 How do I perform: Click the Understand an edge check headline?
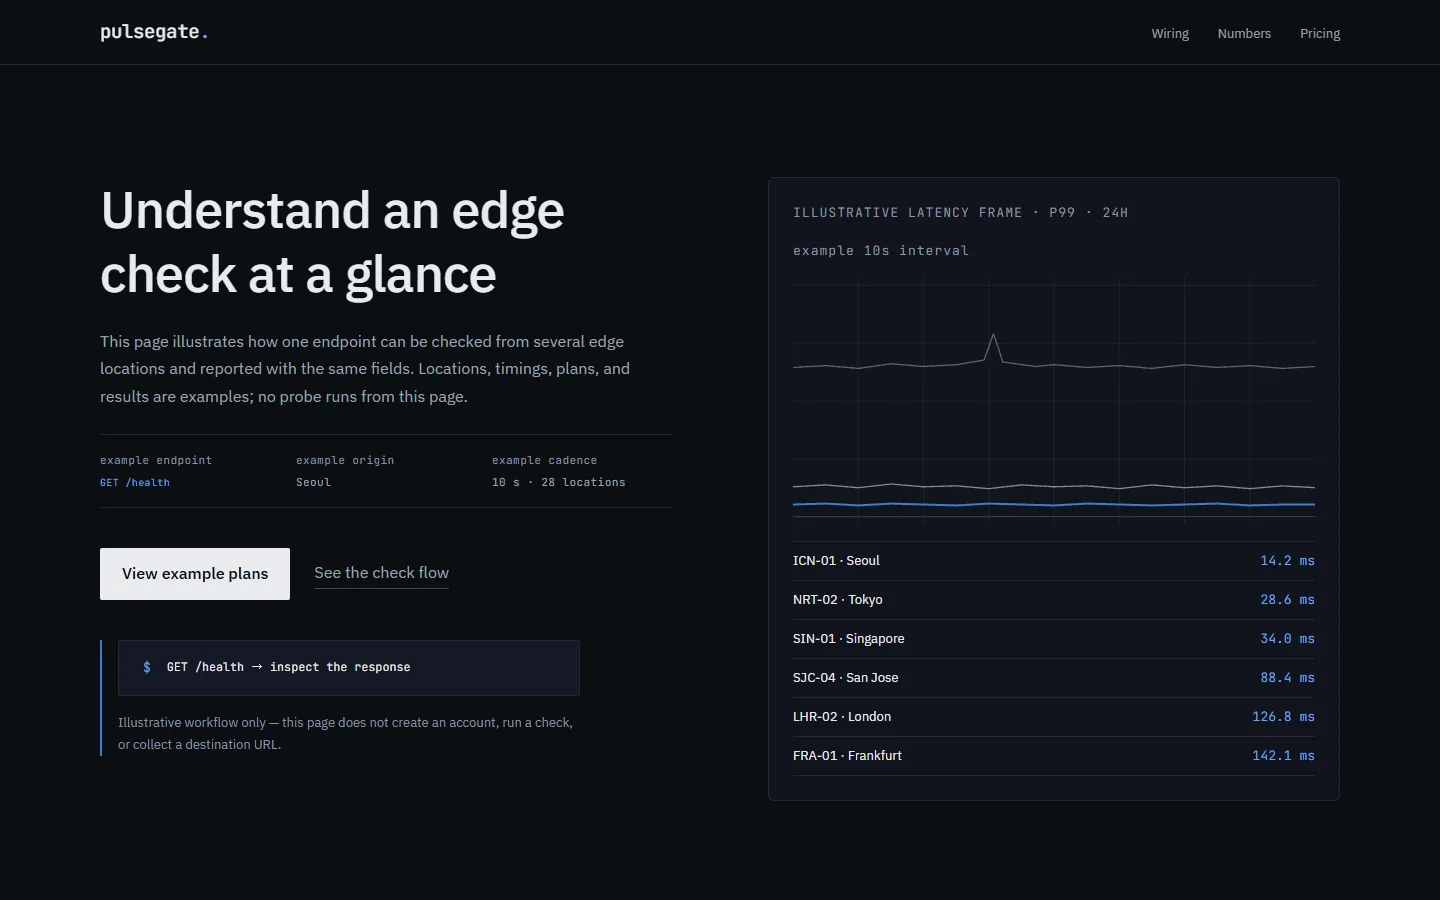pos(332,242)
